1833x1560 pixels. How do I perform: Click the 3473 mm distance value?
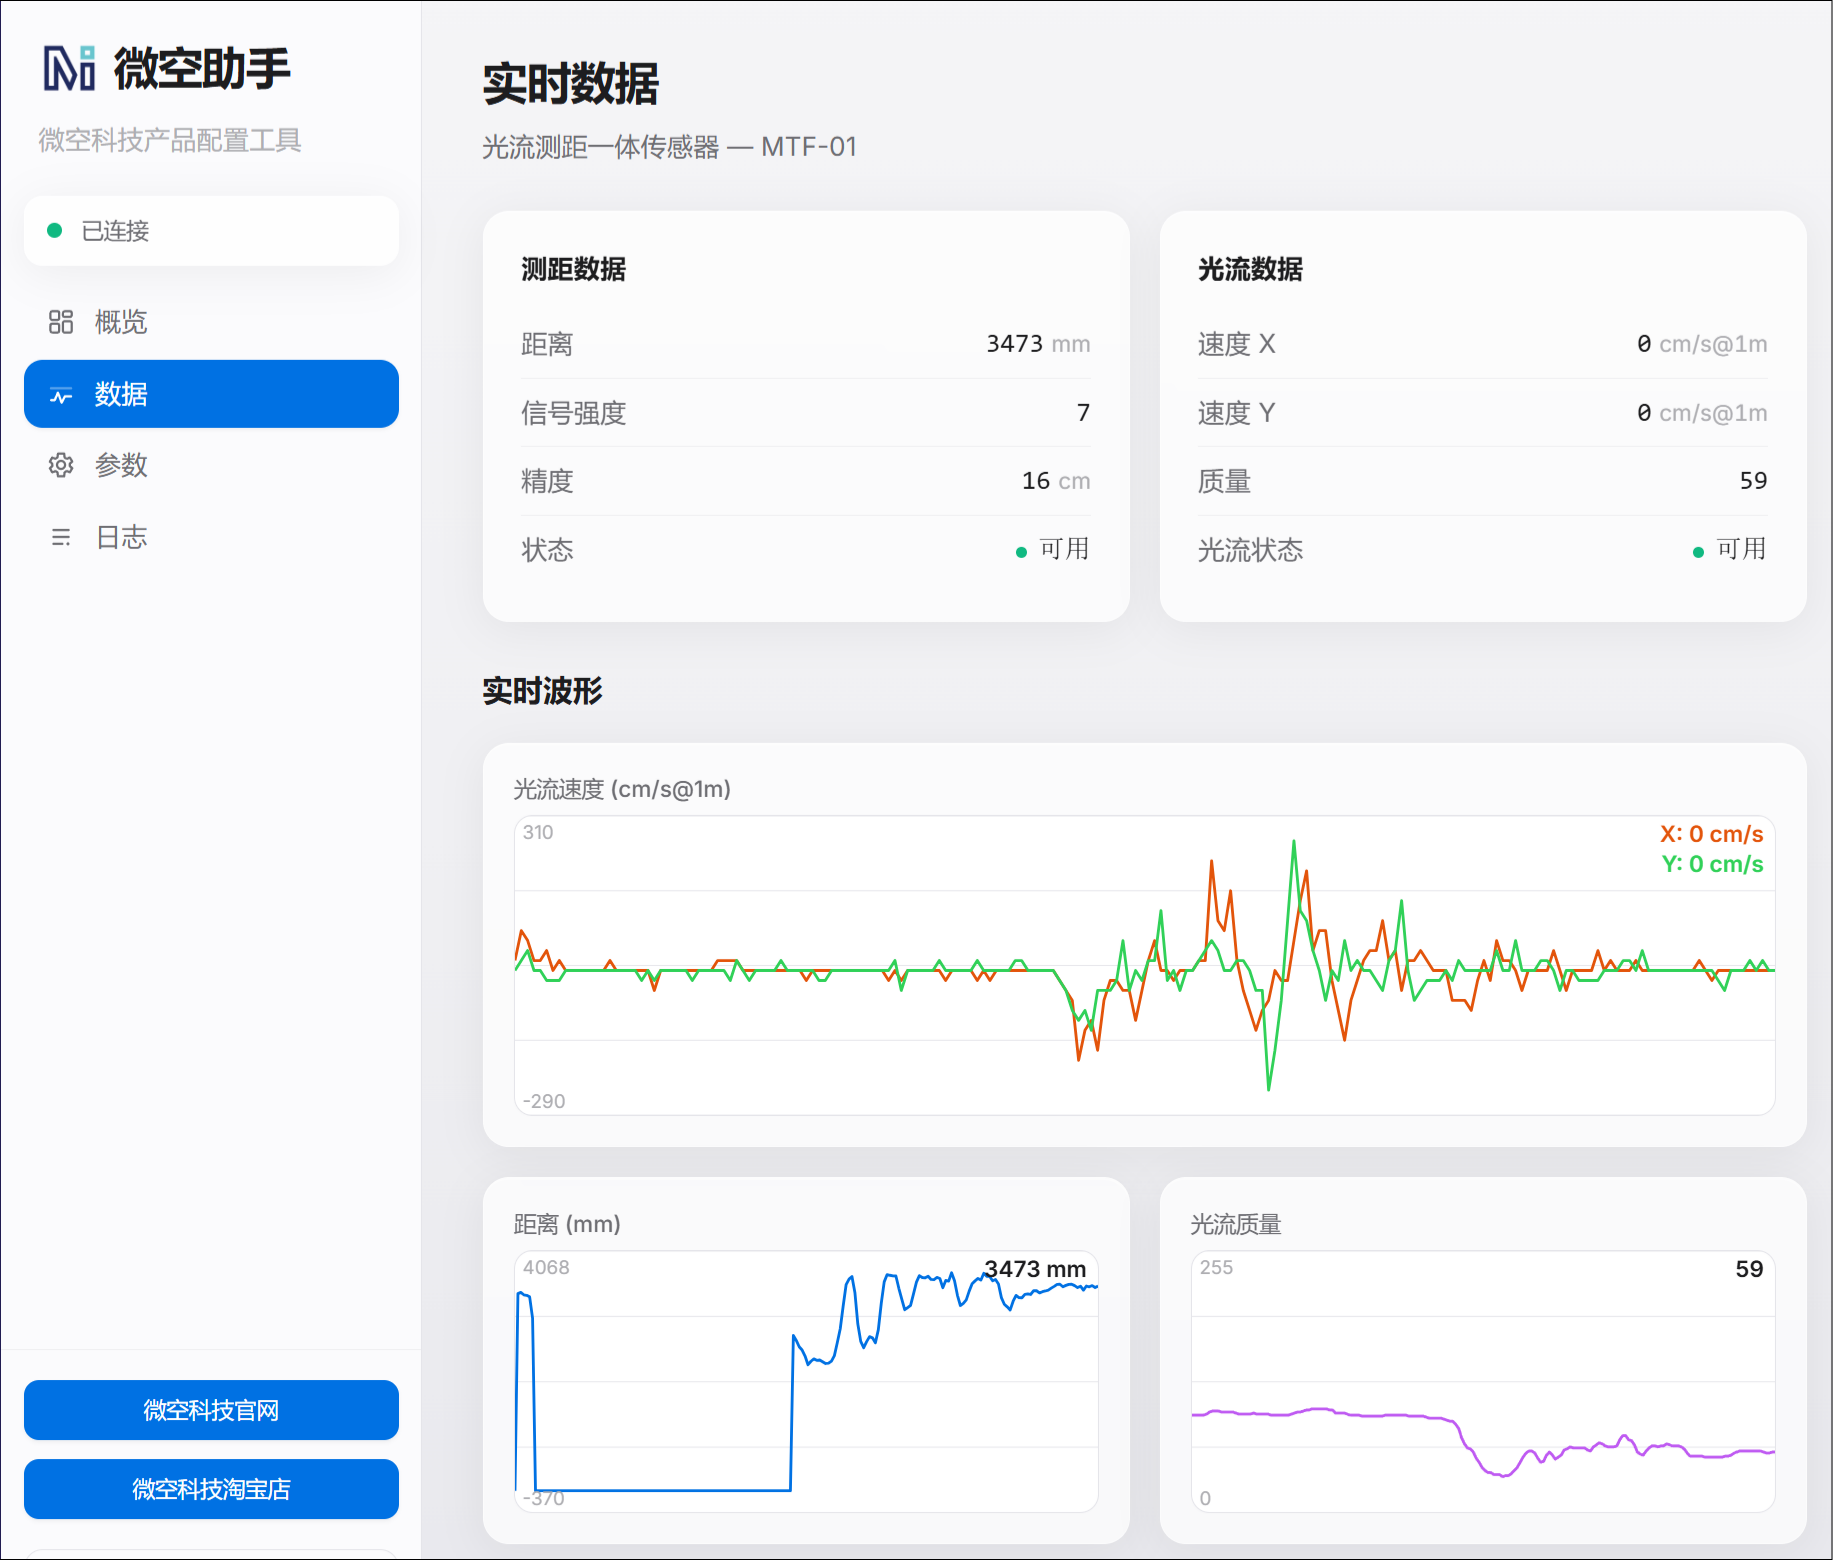tap(1038, 344)
